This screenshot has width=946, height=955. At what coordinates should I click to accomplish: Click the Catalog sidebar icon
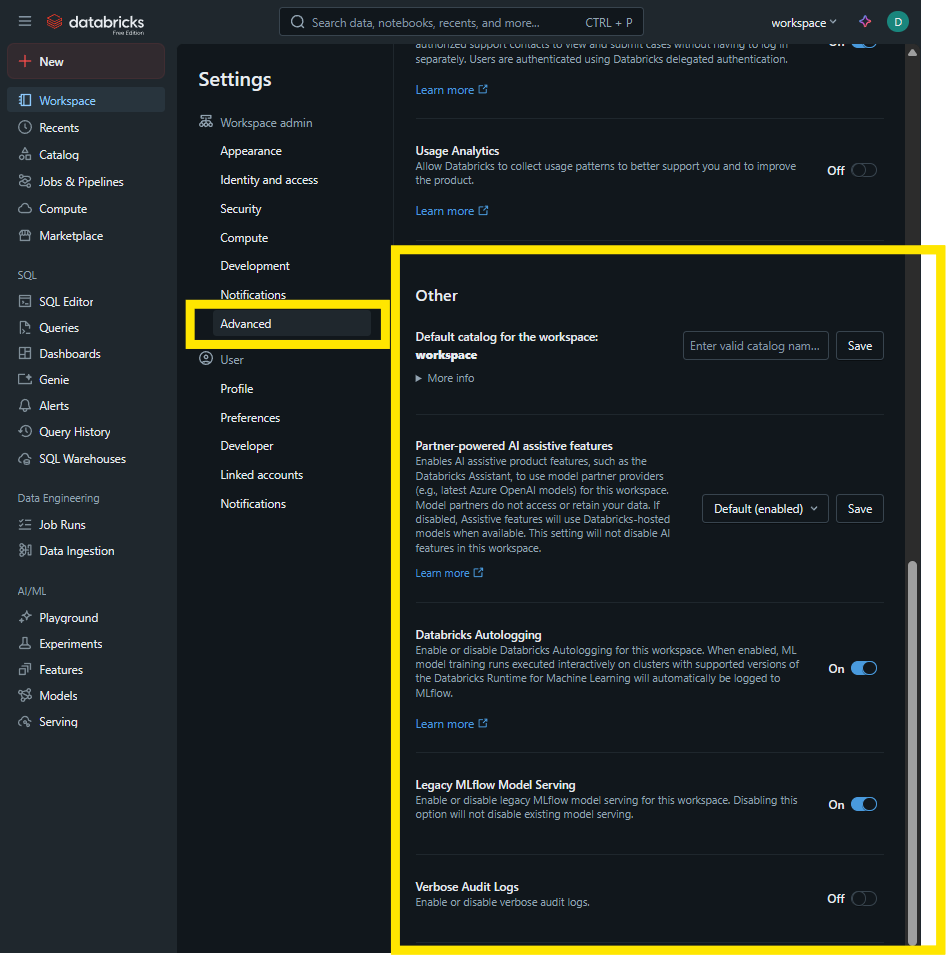tap(25, 154)
